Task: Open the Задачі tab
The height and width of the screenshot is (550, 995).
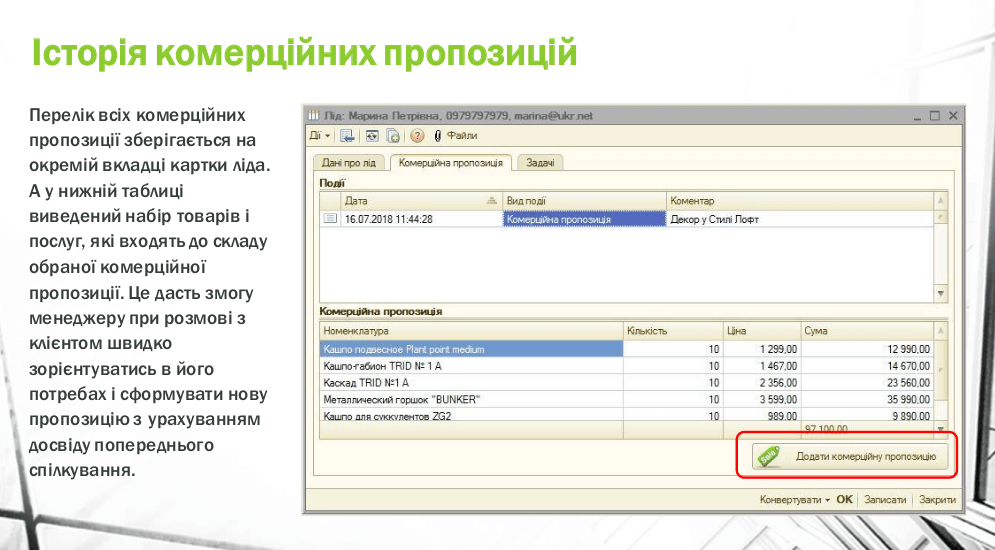Action: coord(540,163)
